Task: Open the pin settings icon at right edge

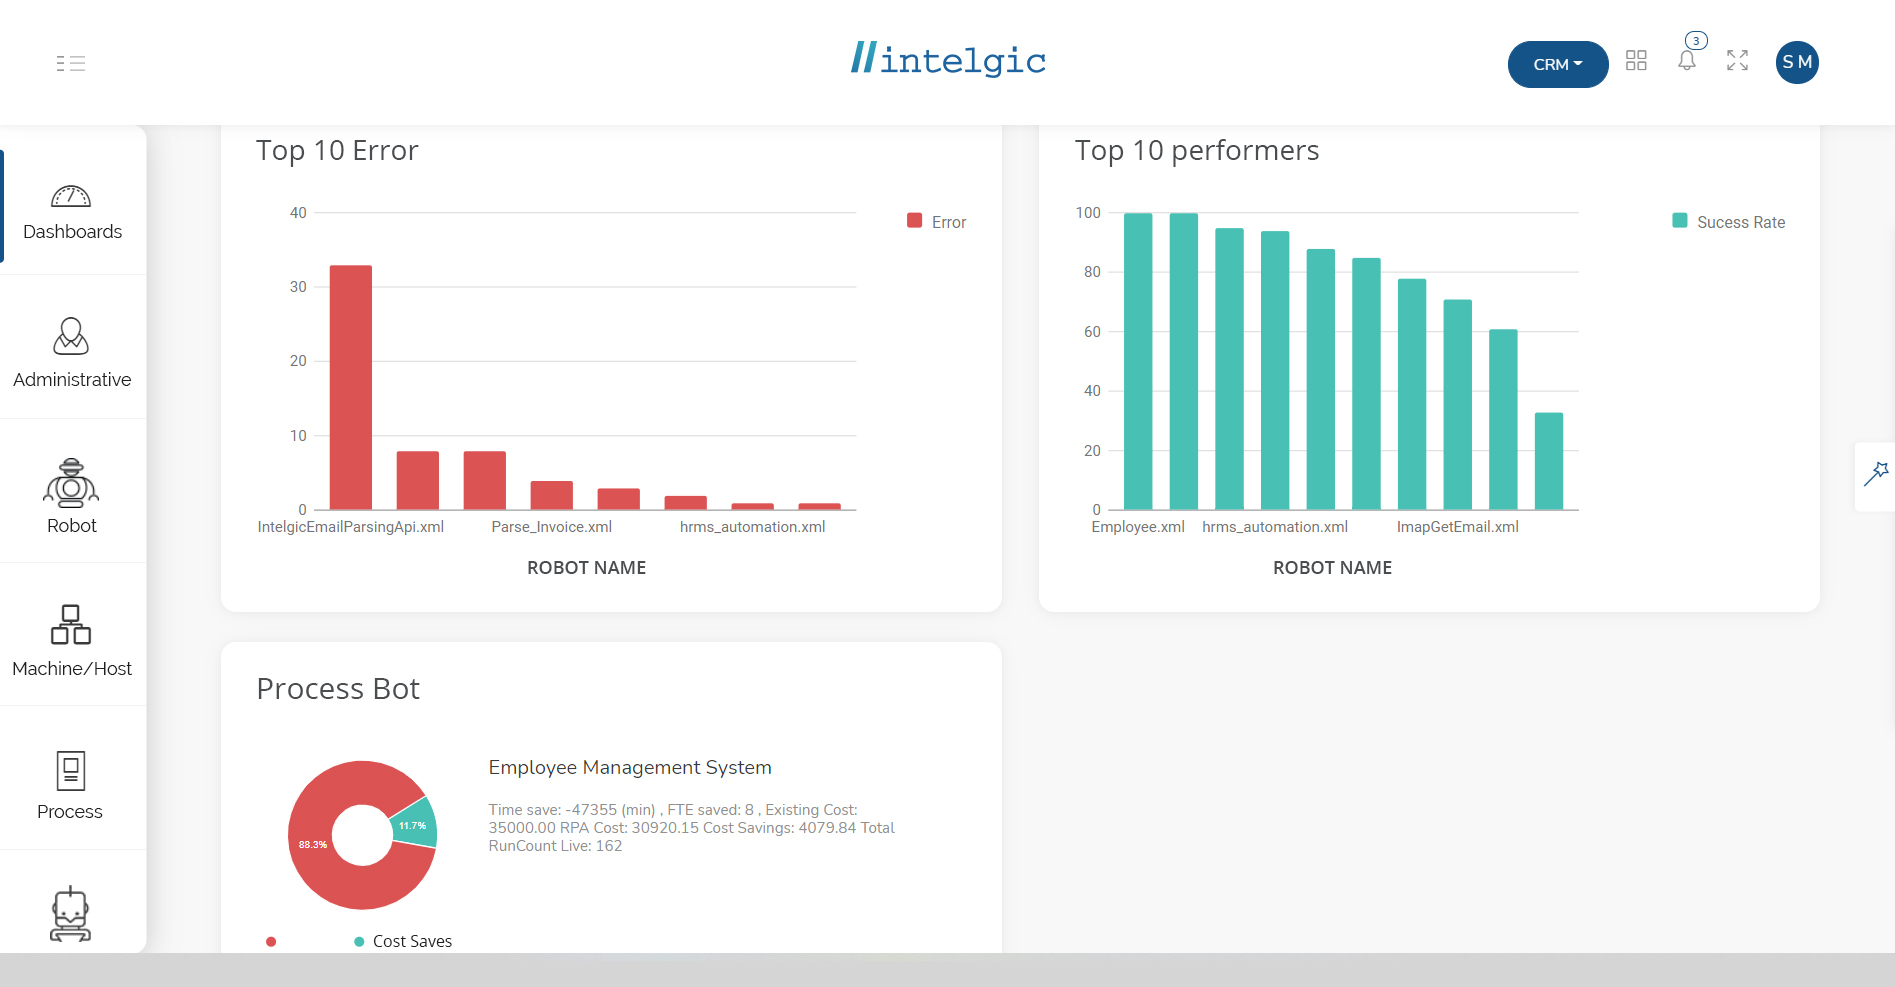Action: [x=1876, y=474]
